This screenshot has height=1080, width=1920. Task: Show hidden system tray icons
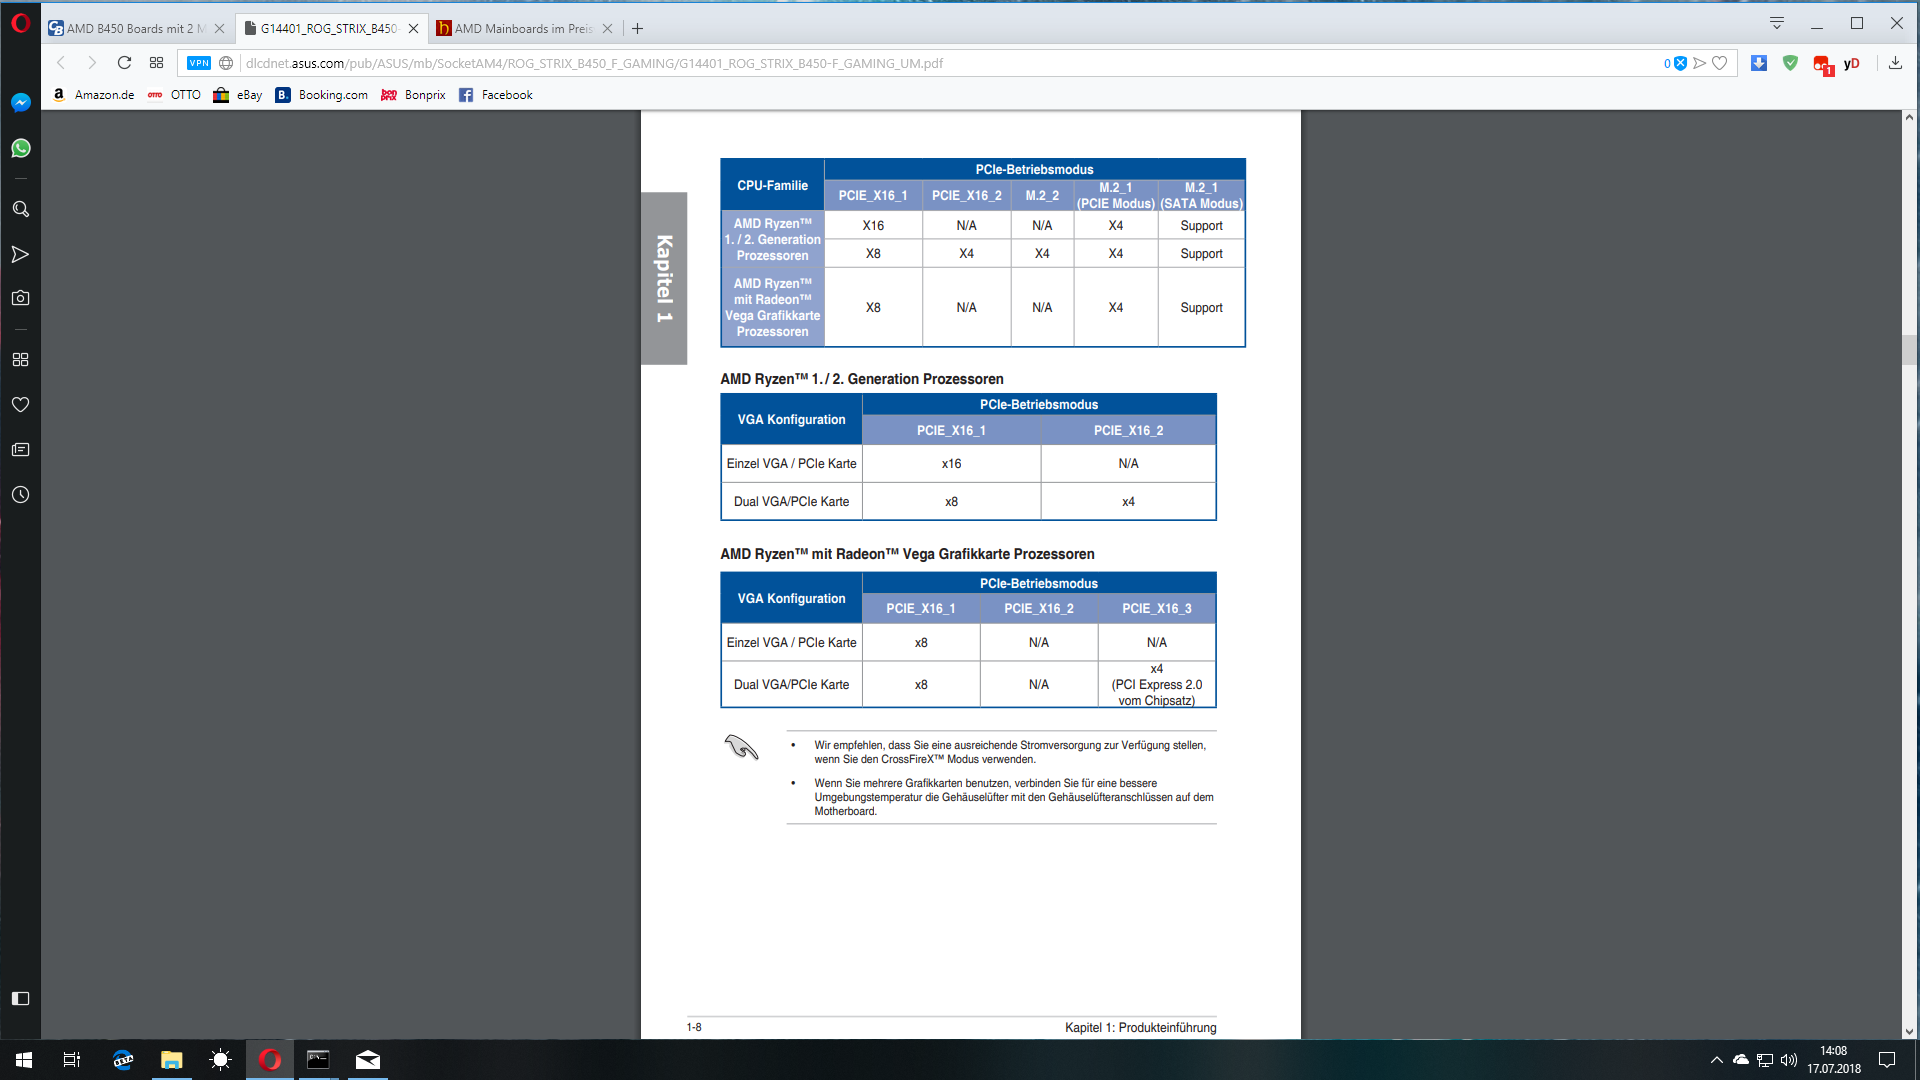(x=1716, y=1060)
